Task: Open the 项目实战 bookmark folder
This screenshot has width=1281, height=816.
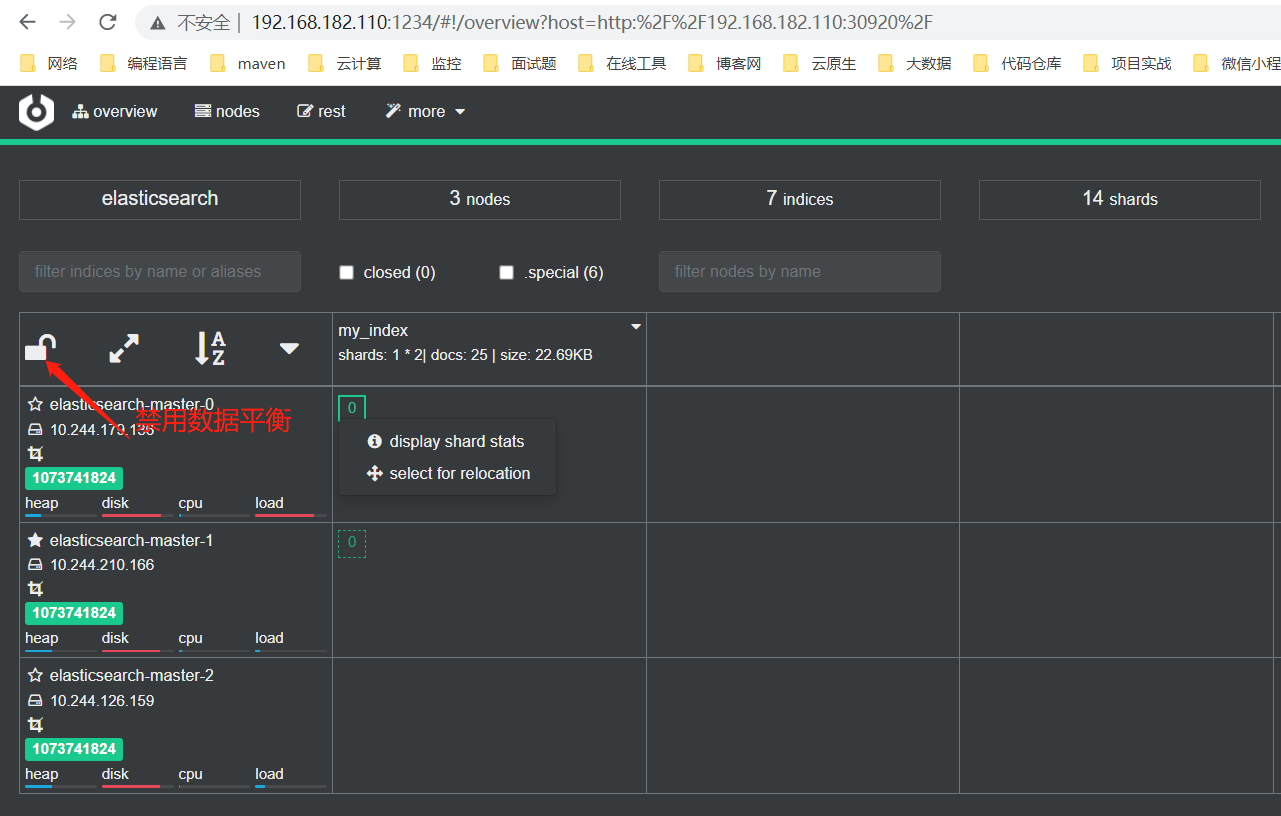Action: click(1127, 63)
